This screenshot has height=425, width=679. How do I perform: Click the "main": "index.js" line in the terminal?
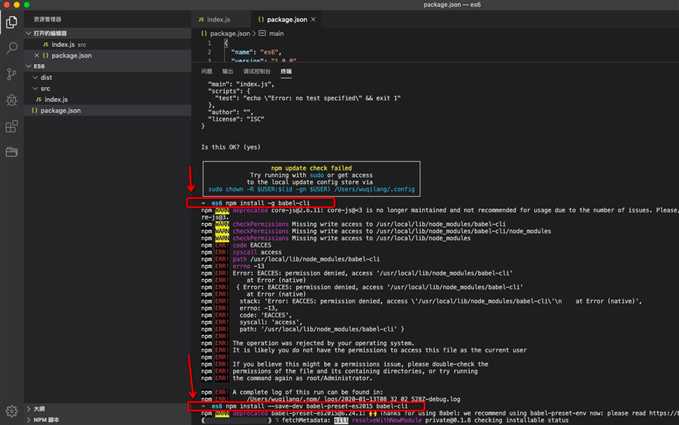click(x=241, y=84)
